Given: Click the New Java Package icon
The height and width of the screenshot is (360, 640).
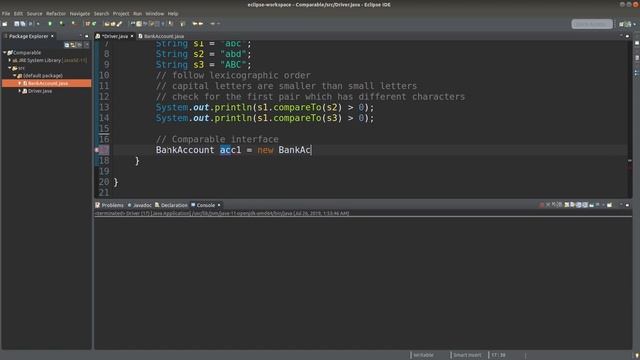Looking at the screenshot, I should point(88,24).
